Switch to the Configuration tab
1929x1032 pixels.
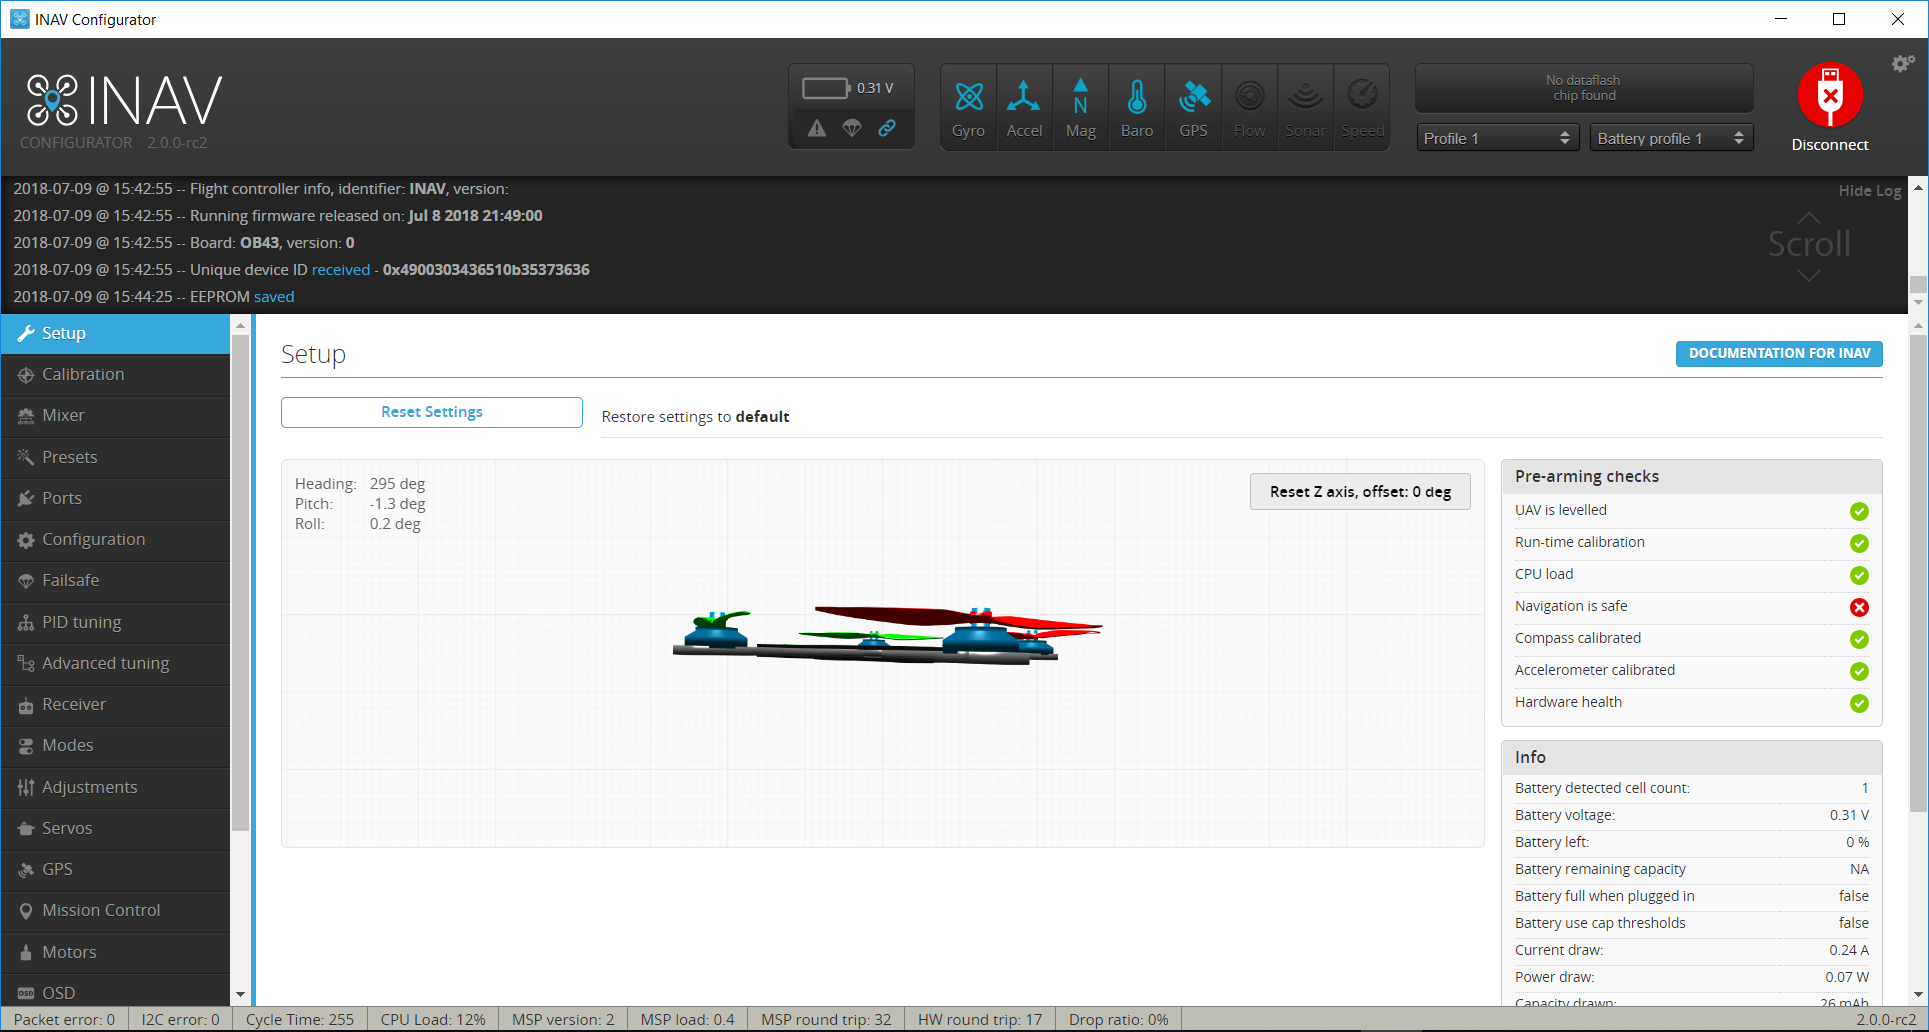point(93,539)
